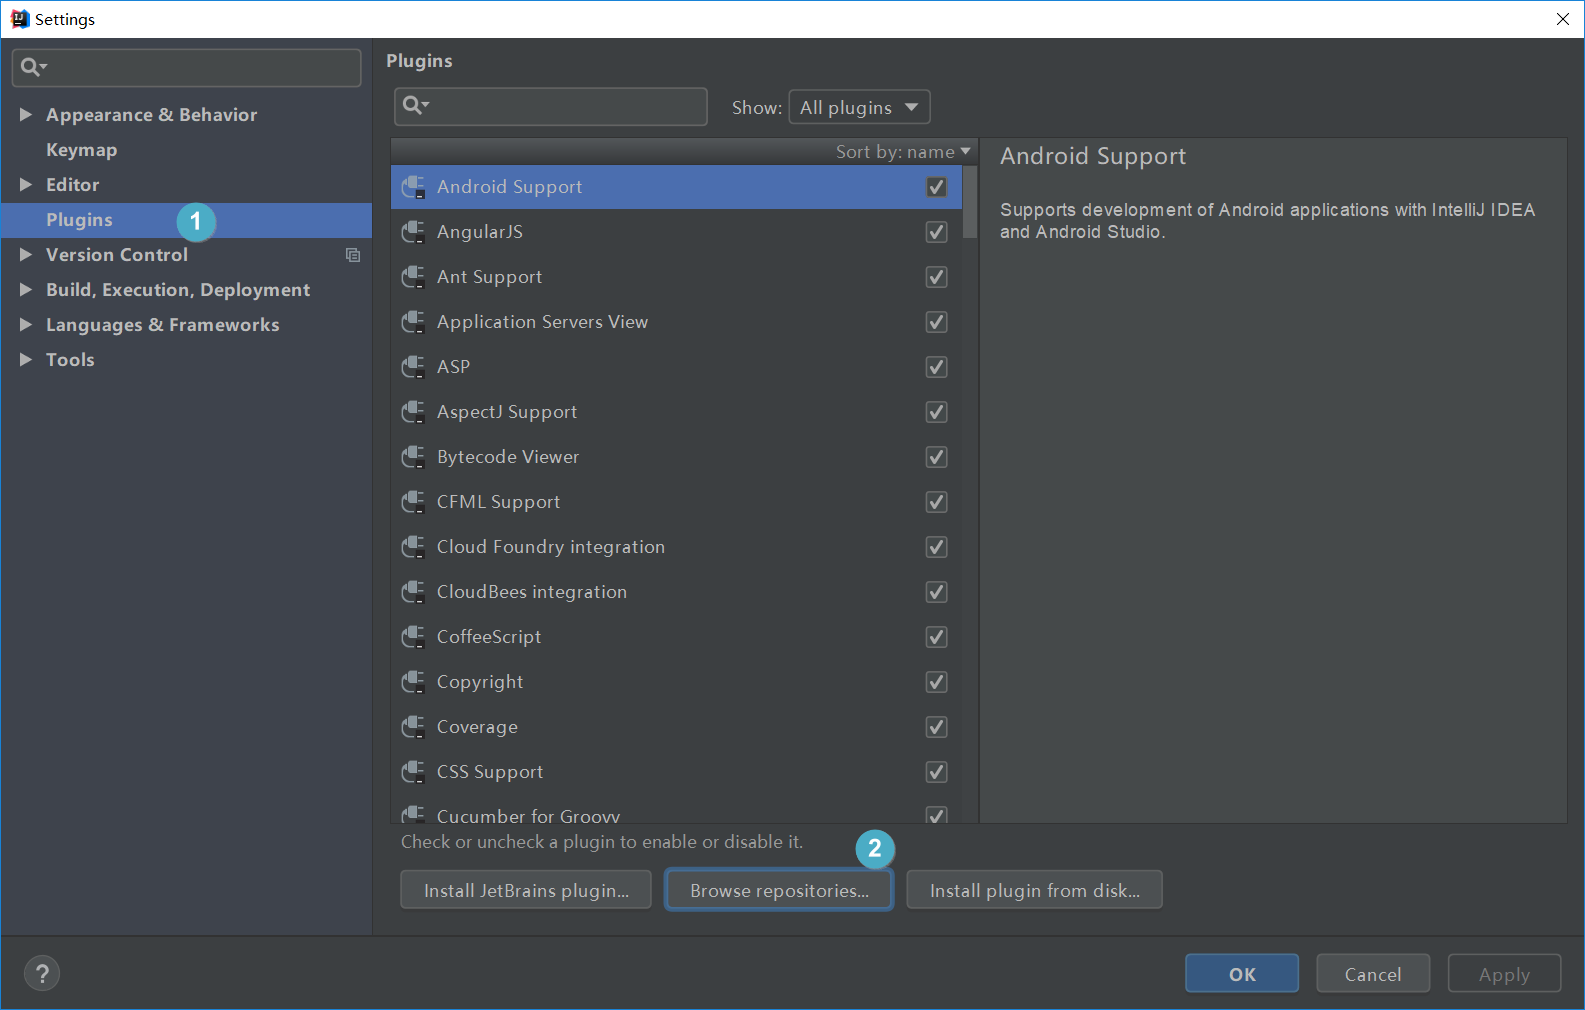
Task: Expand the Version Control node arrow
Action: click(26, 255)
